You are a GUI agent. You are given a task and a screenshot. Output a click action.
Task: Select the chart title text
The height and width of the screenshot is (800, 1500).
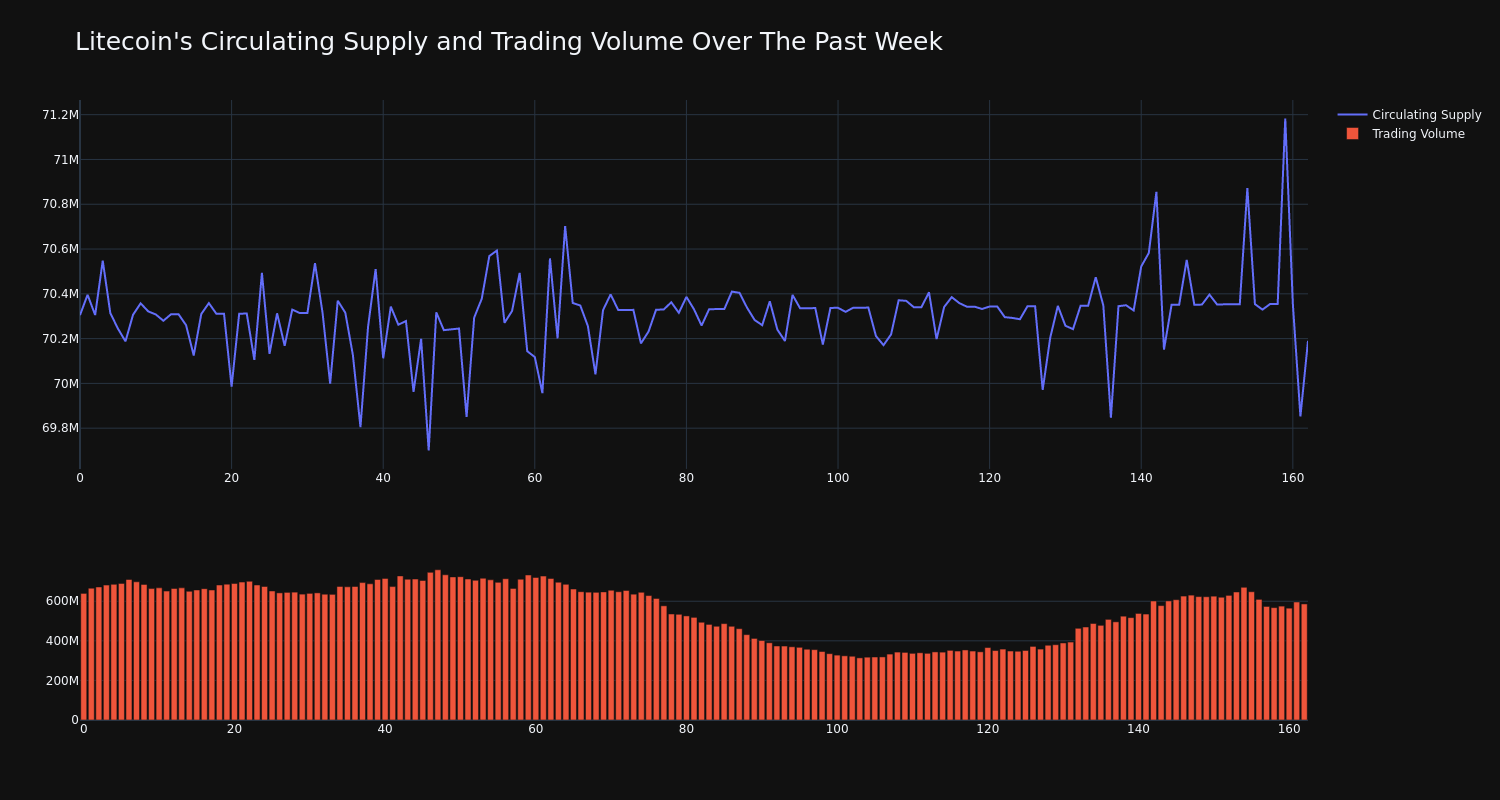pyautogui.click(x=508, y=42)
